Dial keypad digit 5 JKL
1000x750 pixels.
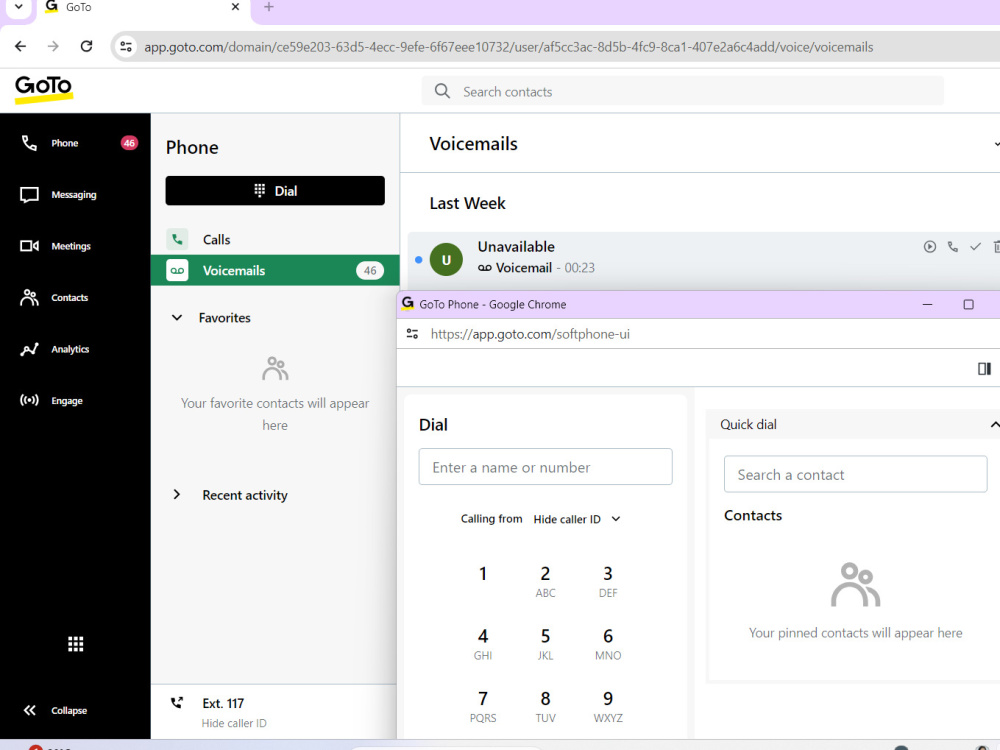(545, 644)
